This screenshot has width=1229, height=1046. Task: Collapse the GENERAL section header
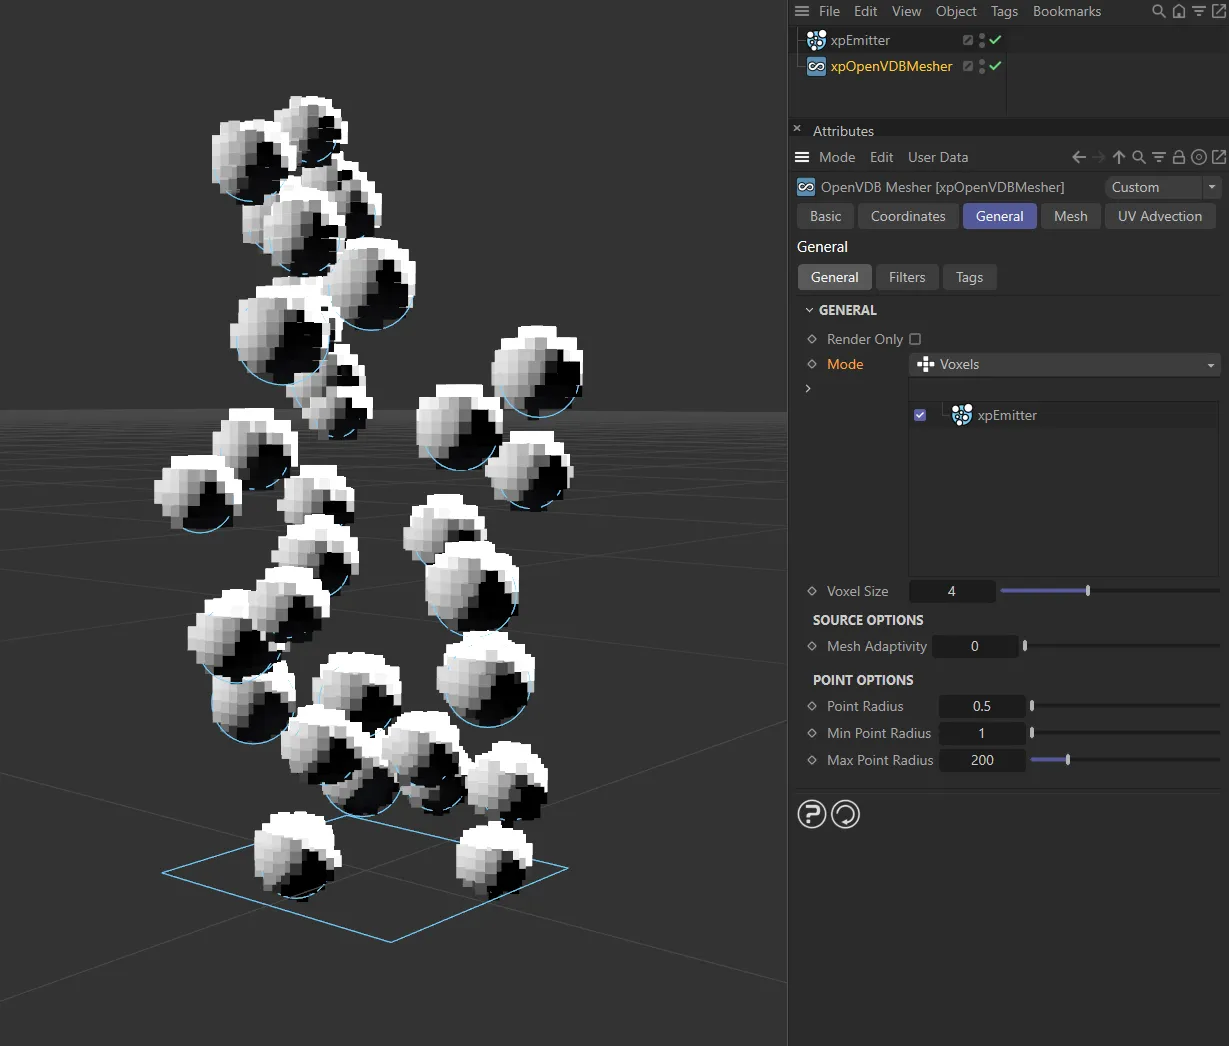810,310
